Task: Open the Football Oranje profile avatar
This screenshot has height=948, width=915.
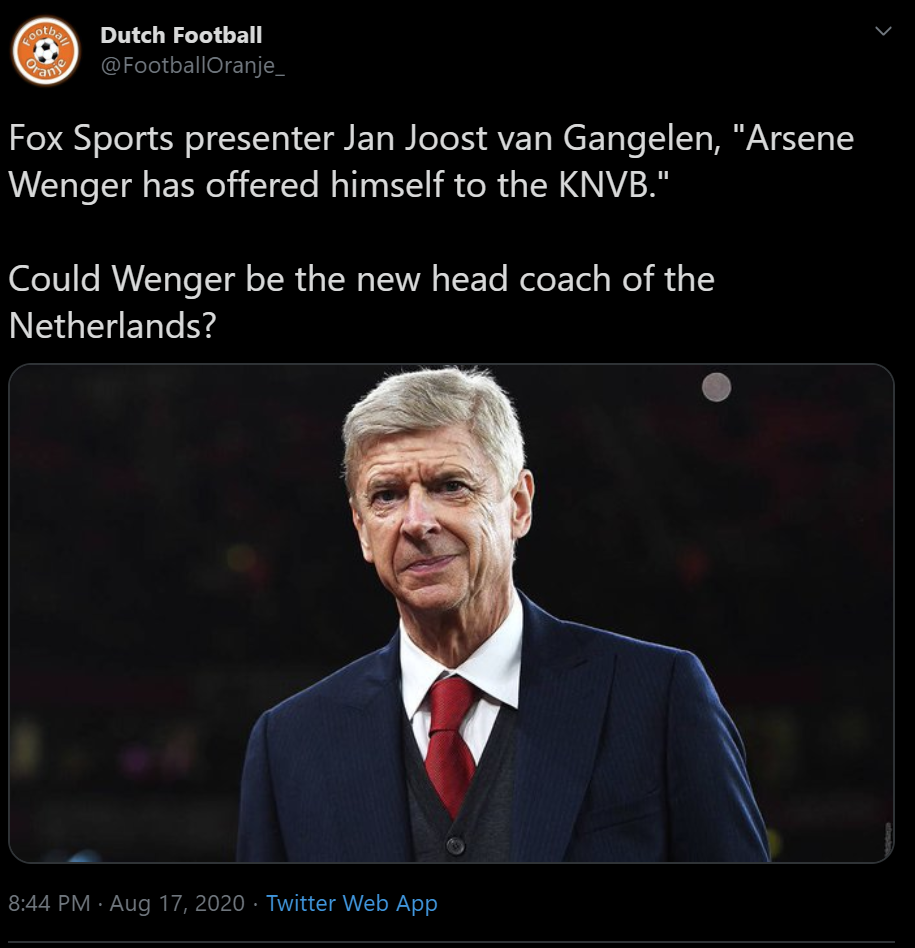Action: (x=45, y=50)
